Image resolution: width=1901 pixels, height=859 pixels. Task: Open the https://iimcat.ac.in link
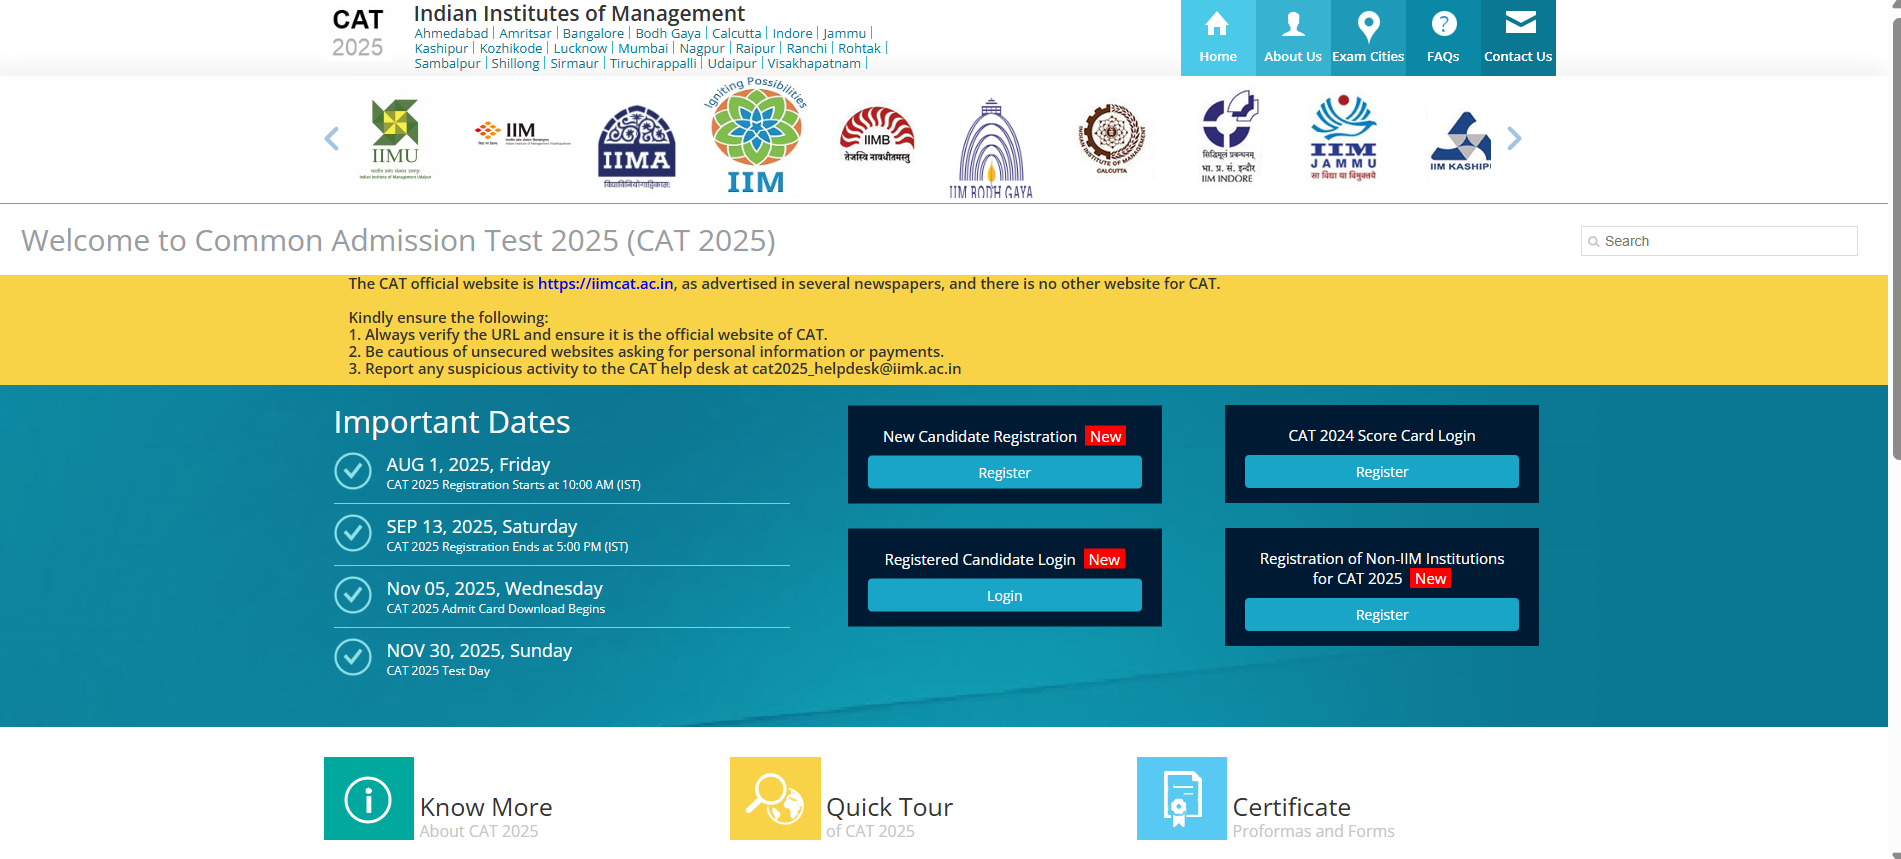point(606,284)
